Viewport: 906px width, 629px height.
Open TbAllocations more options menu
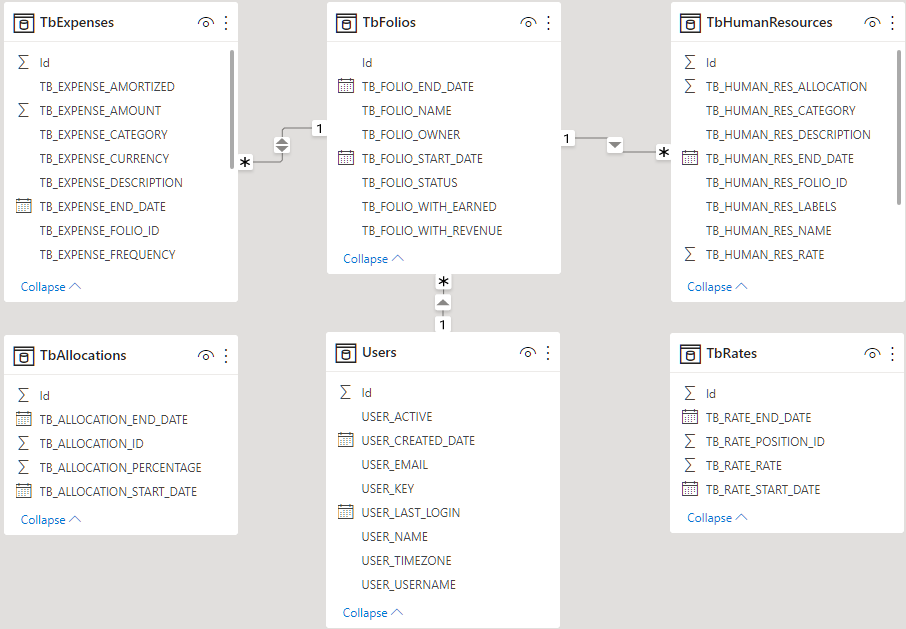click(x=226, y=355)
